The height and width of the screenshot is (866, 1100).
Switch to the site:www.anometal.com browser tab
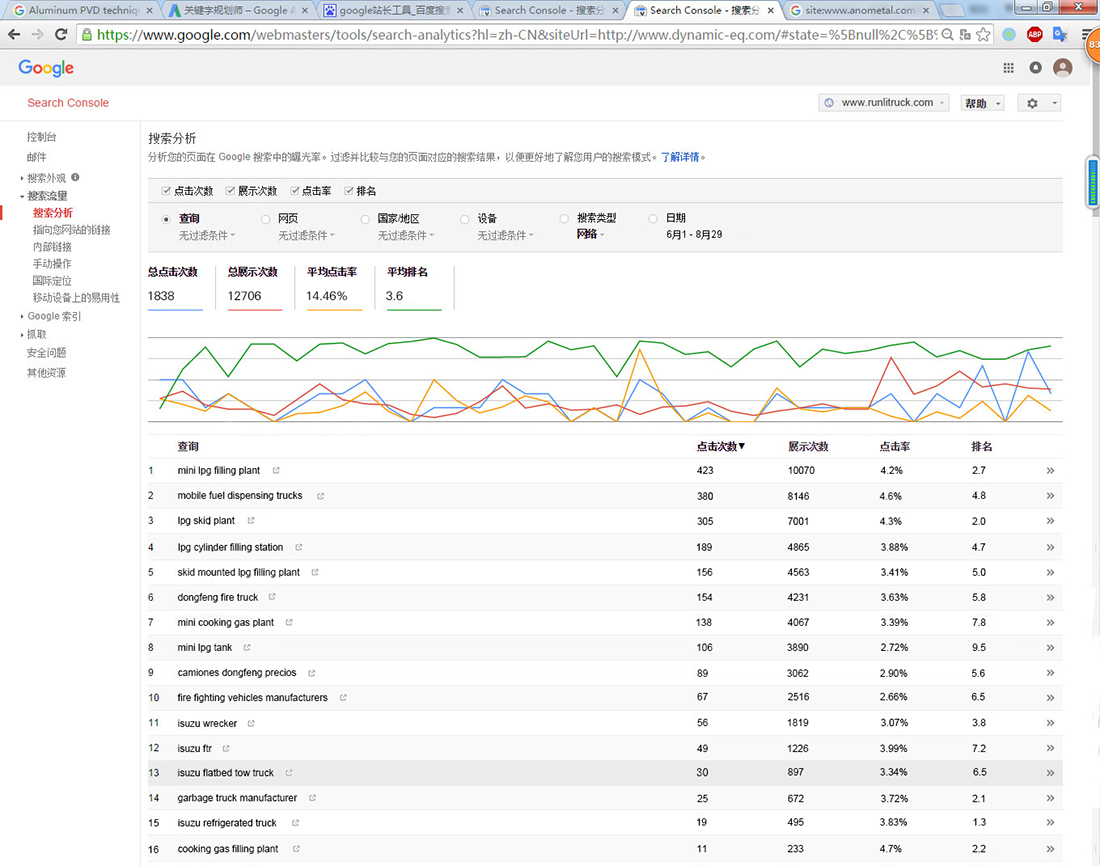860,11
